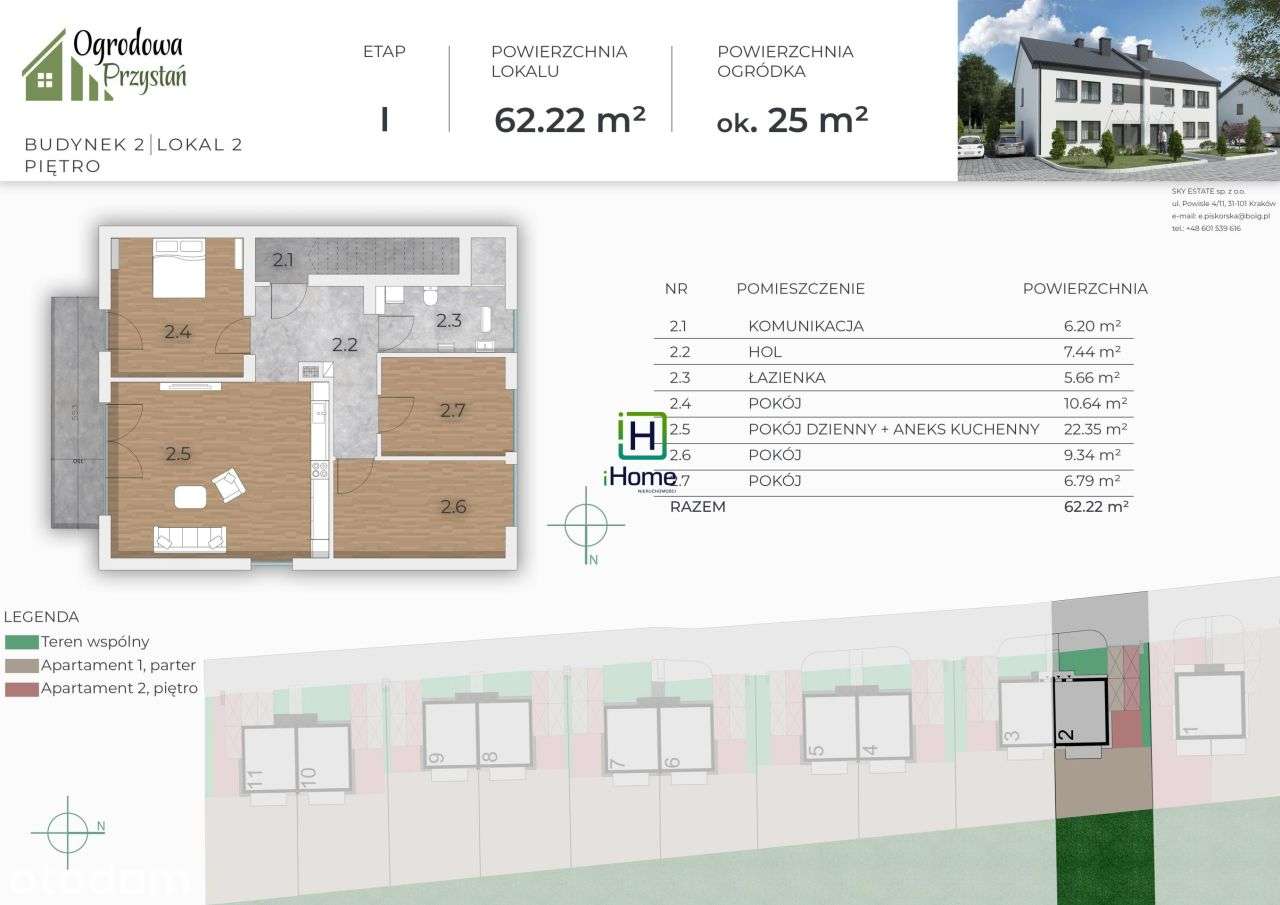Click the Apartament 1, parter legend swatch
Viewport: 1280px width, 905px height.
click(x=22, y=665)
